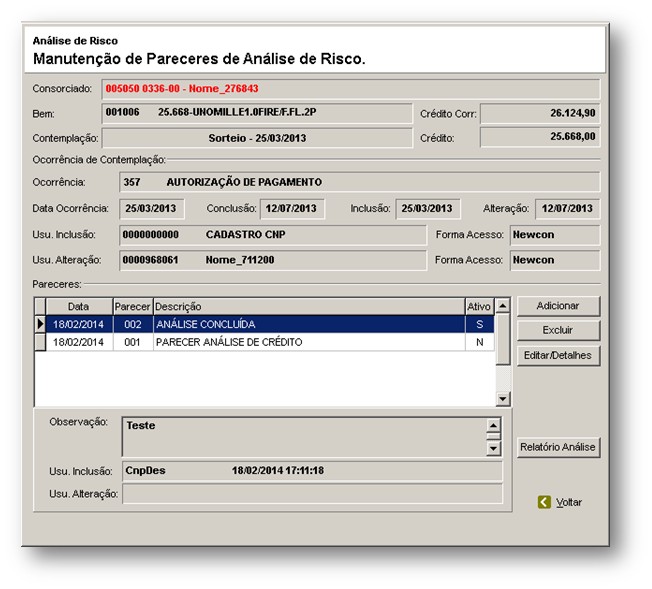Click the Bem field with UNOMILLE1.0FIRE
Image resolution: width=652 pixels, height=589 pixels.
257,113
